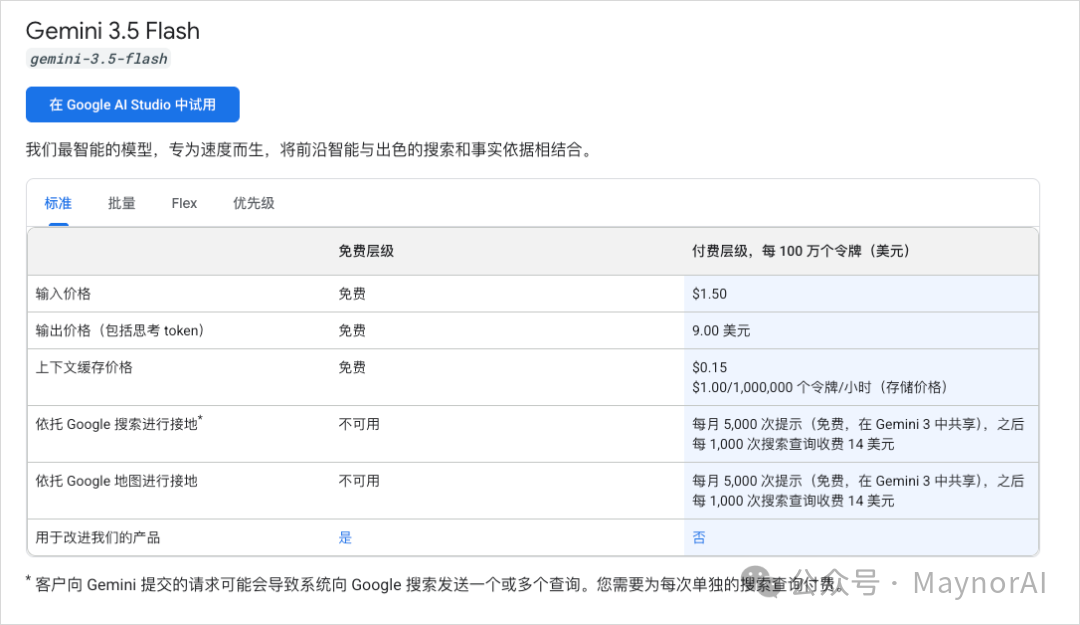
Task: Click paid-tier pricing text in Google 搜索 row
Action: click(858, 434)
